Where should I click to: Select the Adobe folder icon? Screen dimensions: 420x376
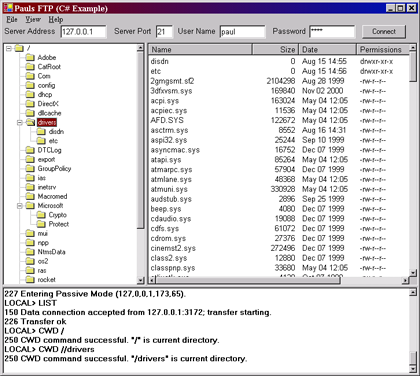tap(30, 57)
